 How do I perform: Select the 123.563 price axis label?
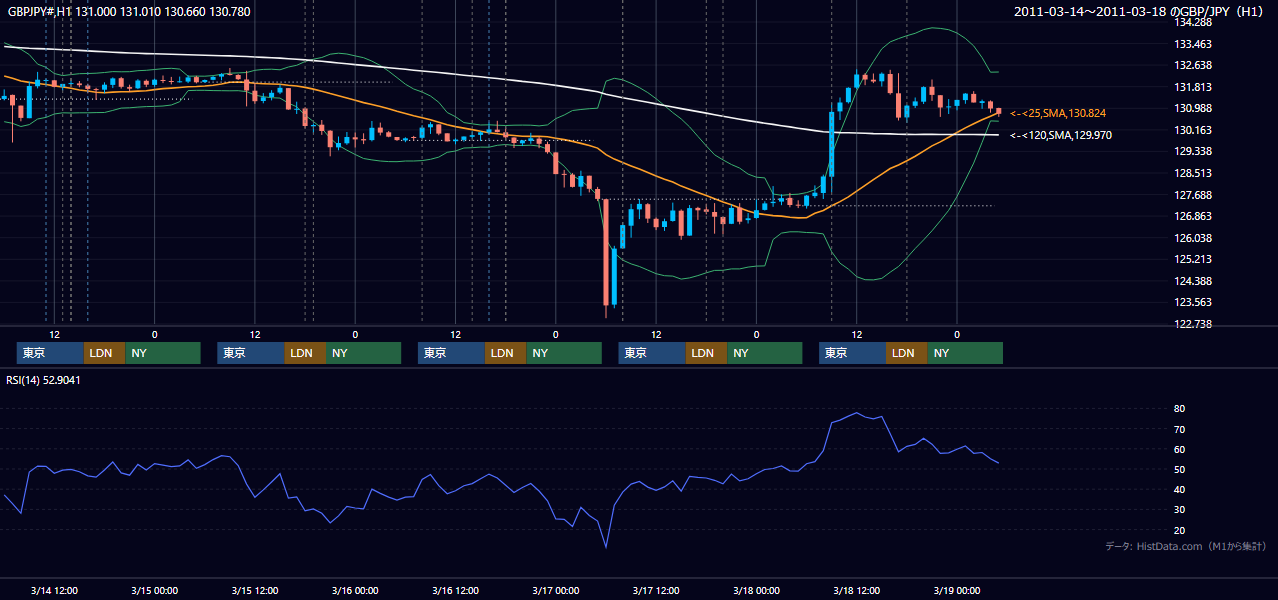coord(1191,302)
